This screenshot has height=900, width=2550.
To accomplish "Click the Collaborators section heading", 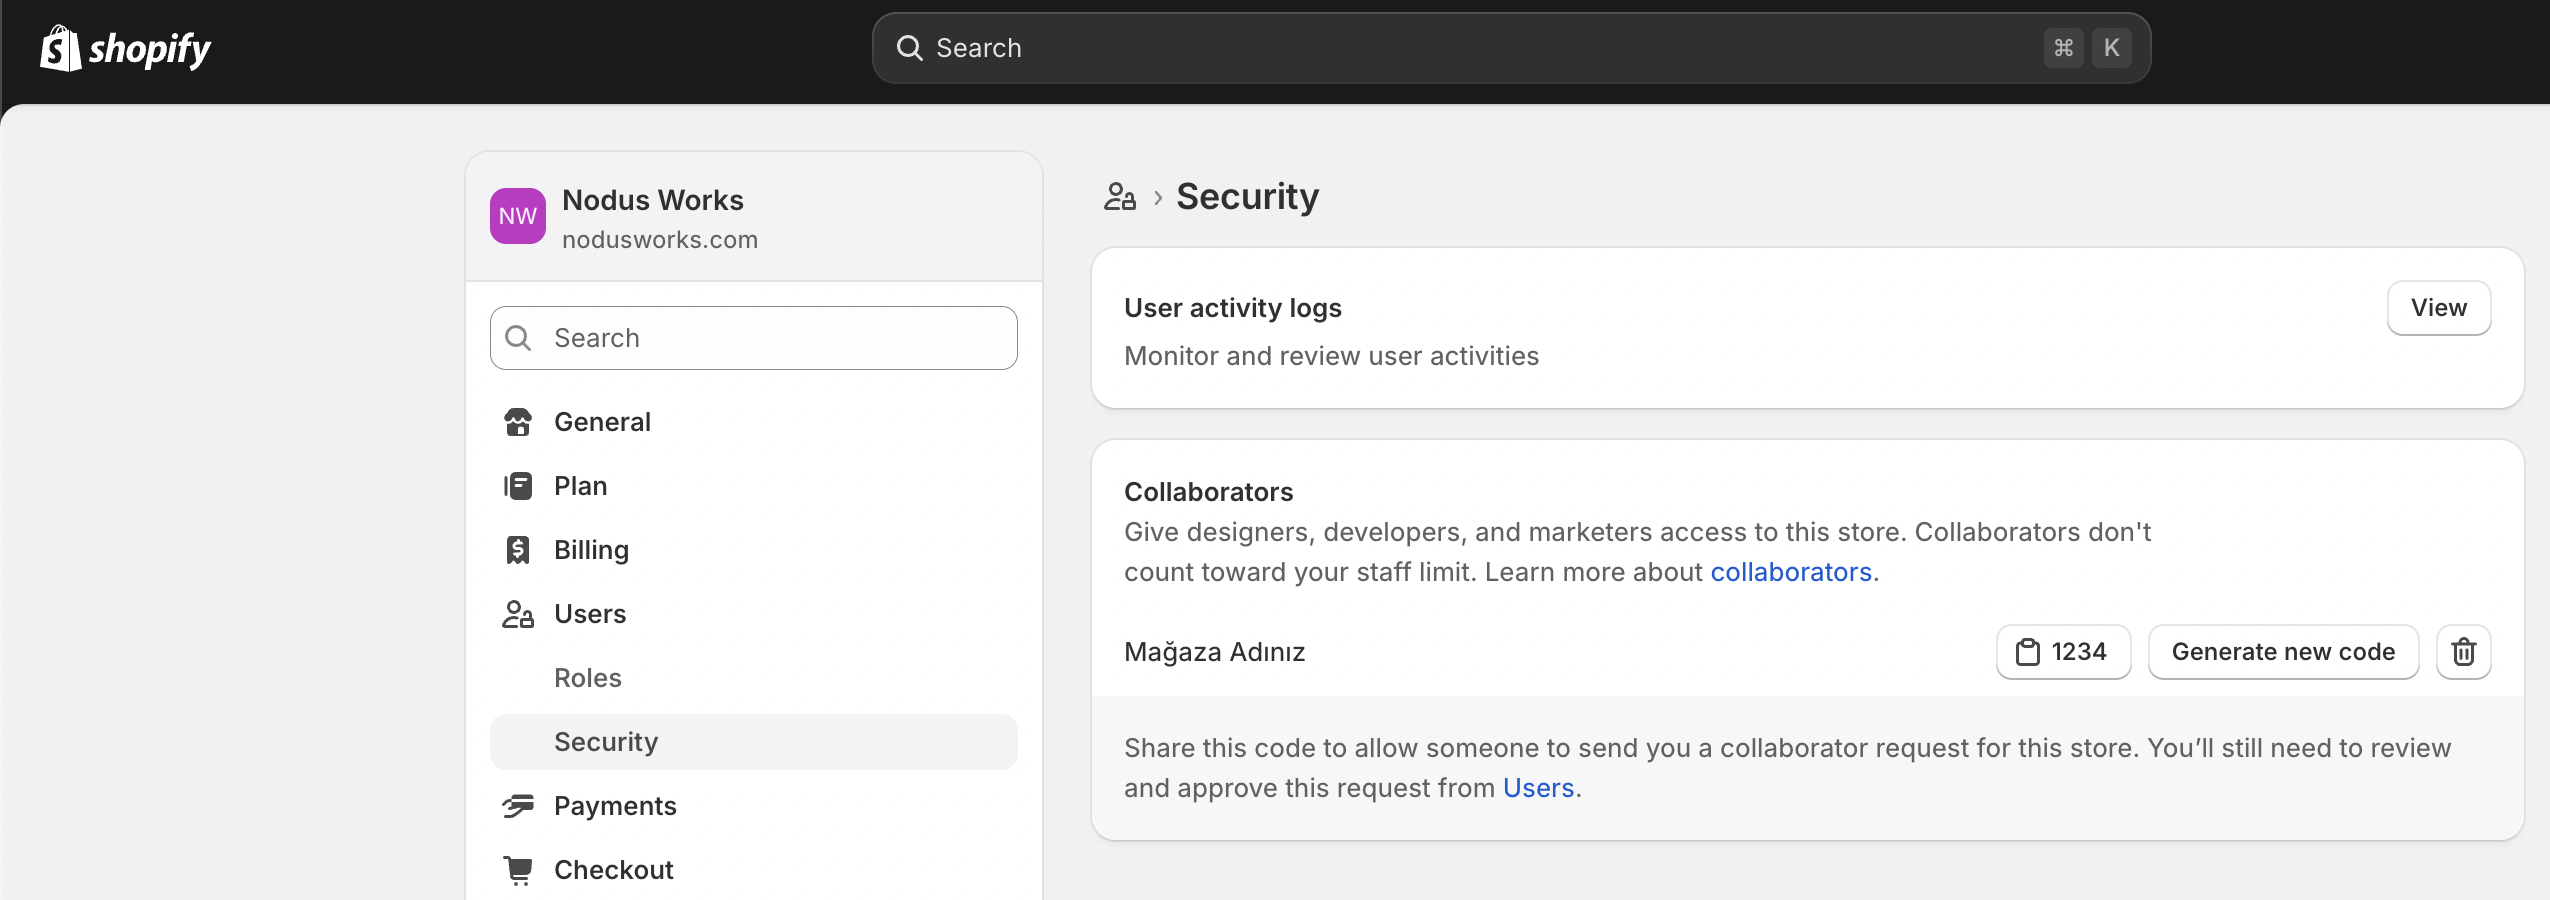I will tap(1208, 492).
